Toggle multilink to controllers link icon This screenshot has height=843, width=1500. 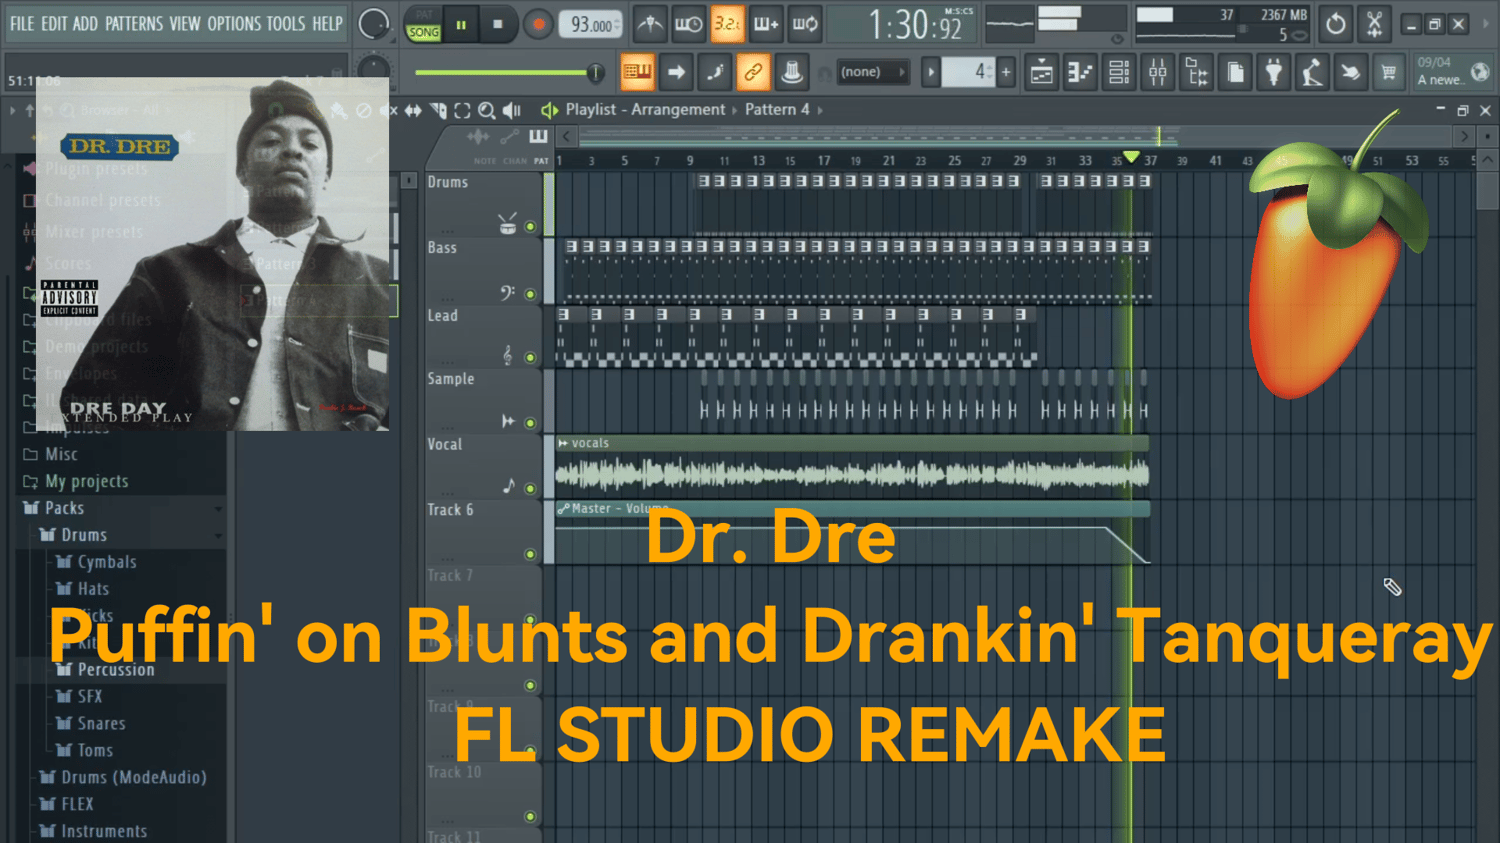coord(753,72)
